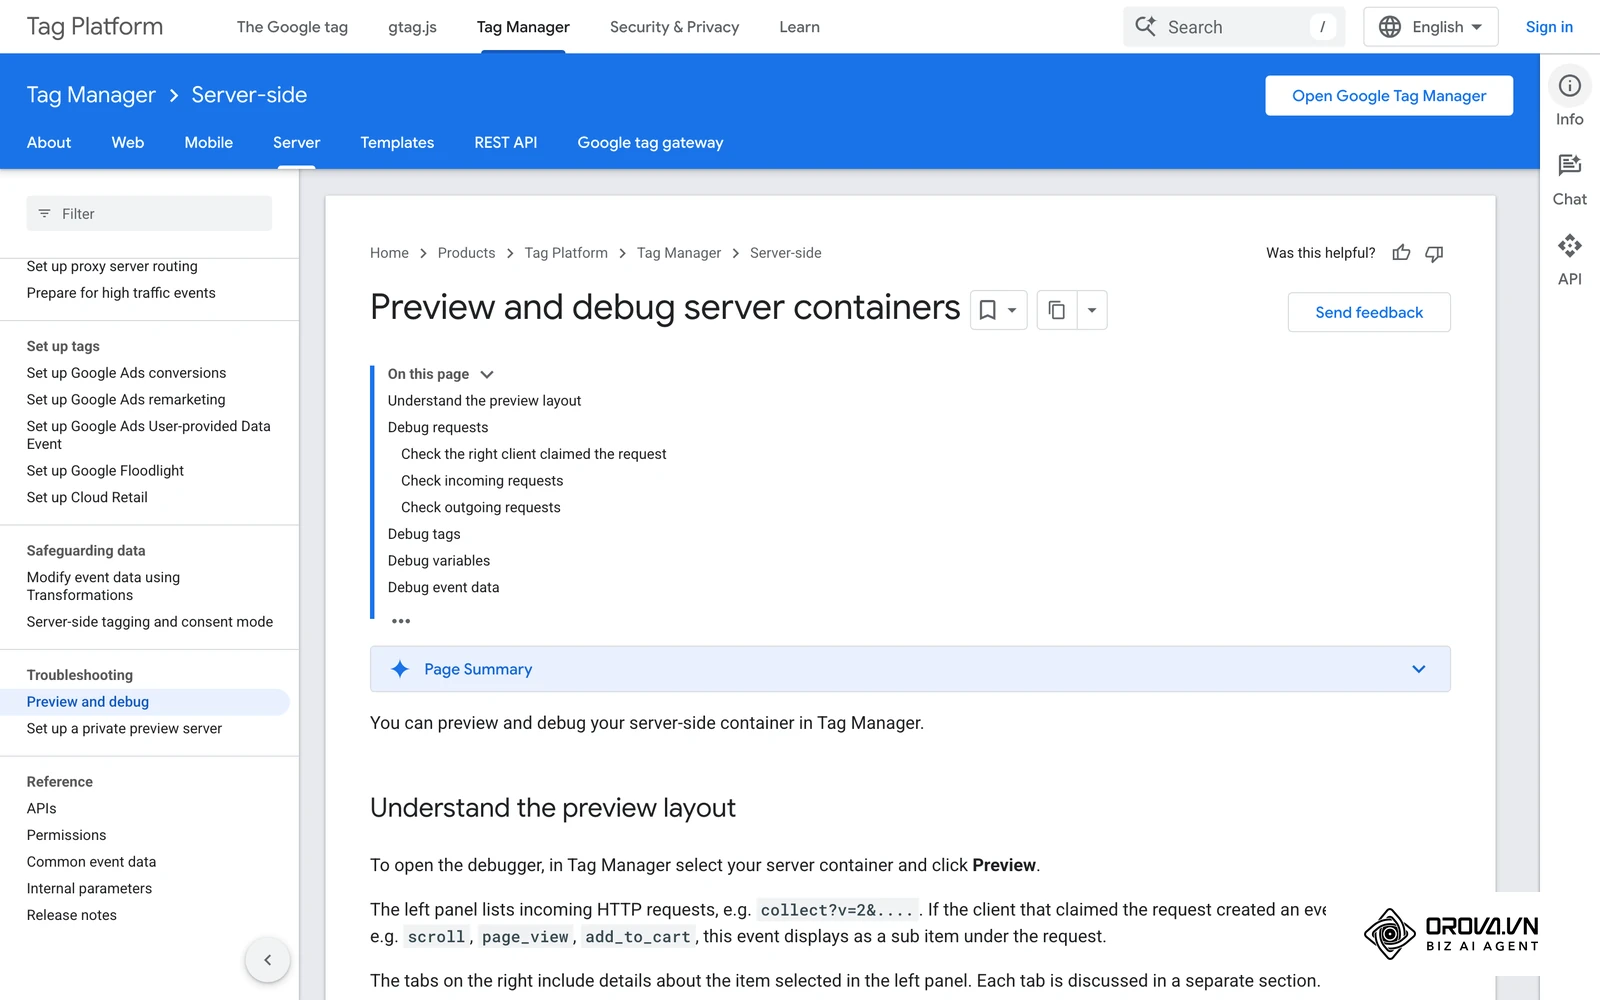Click the search sparkle magnifier icon

[1146, 26]
